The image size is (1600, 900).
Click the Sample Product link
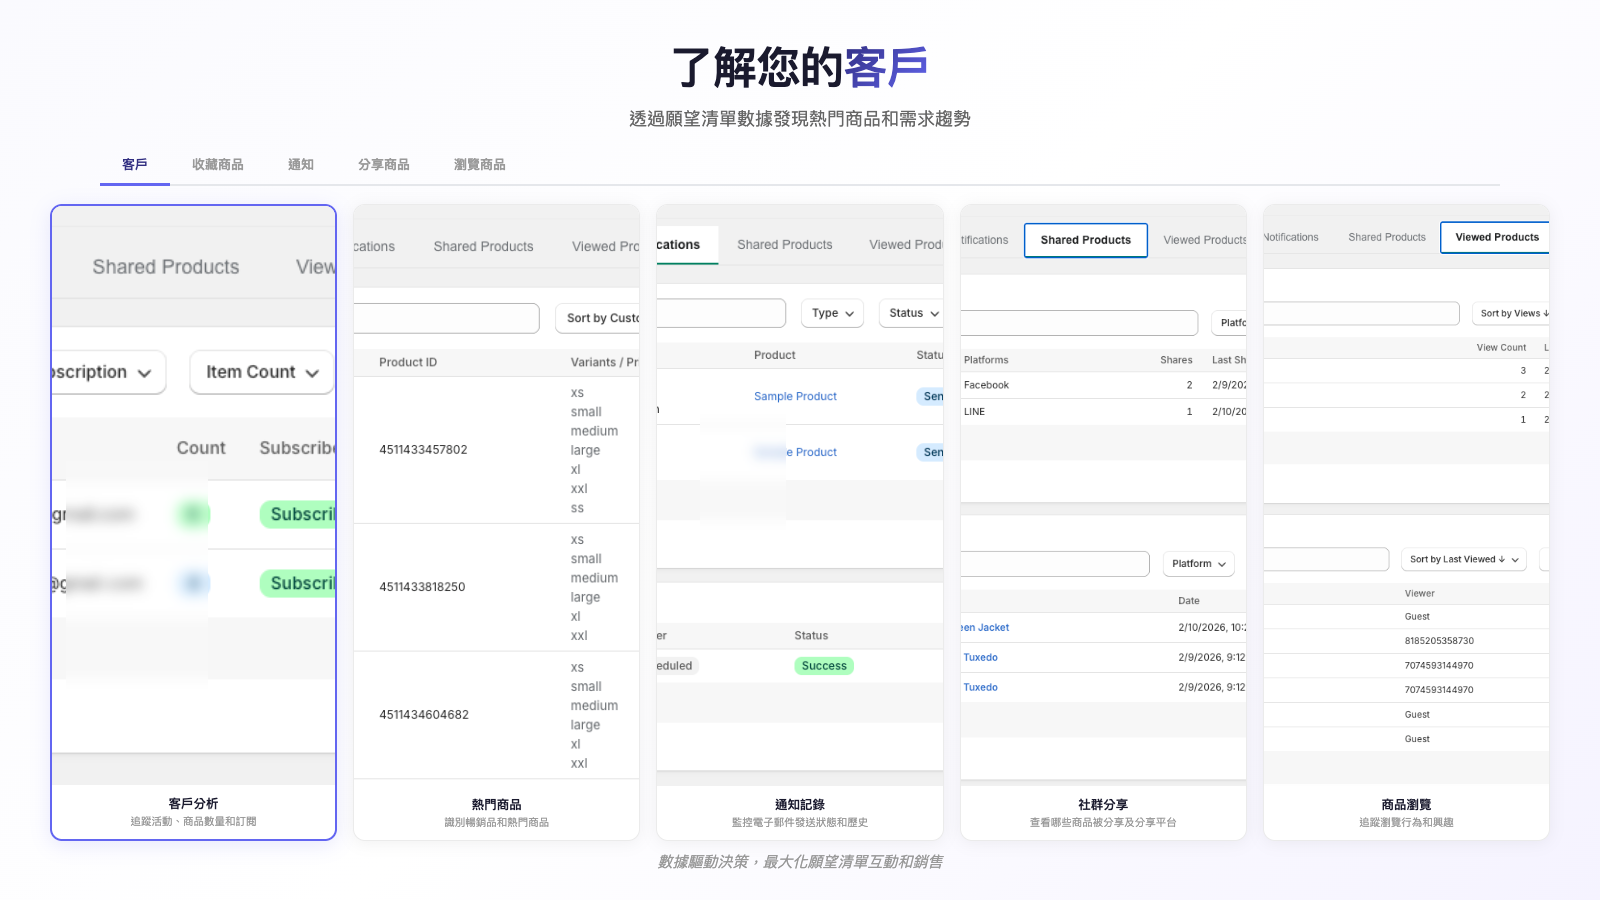pos(795,397)
